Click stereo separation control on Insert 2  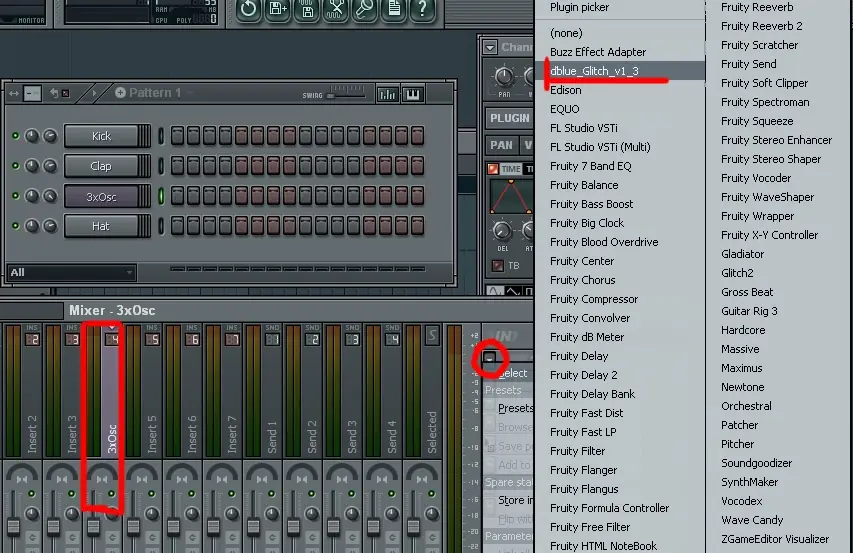[x=22, y=474]
